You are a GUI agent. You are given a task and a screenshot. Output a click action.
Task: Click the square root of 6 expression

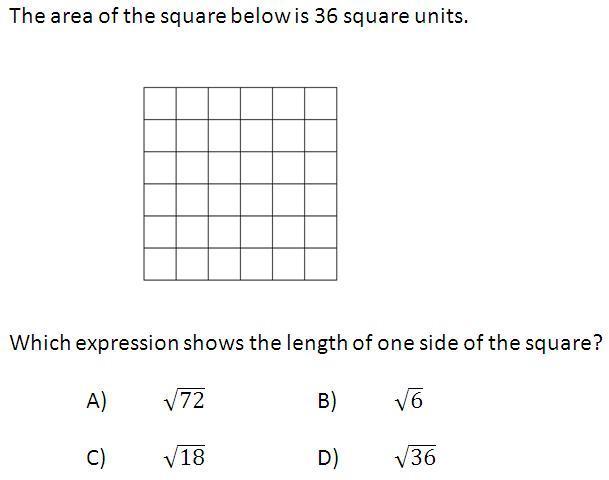tap(409, 400)
